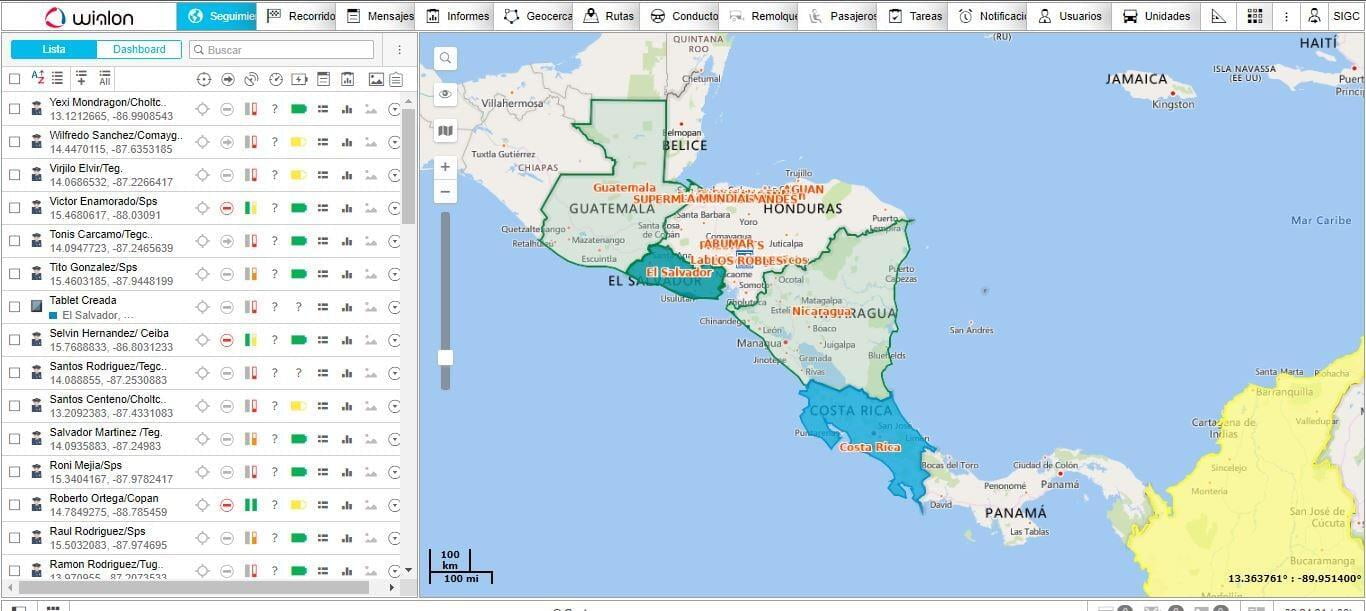Expand options menu for Wilfredo Sanchez
The image size is (1366, 611).
pos(394,142)
